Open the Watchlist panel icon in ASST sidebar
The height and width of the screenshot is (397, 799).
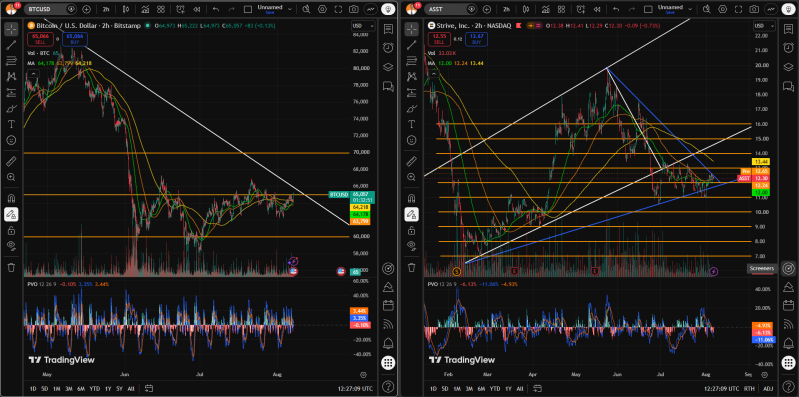(x=788, y=29)
